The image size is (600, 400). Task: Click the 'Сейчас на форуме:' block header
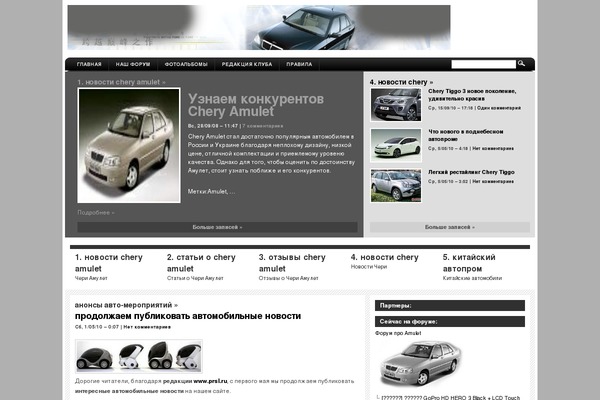point(450,322)
